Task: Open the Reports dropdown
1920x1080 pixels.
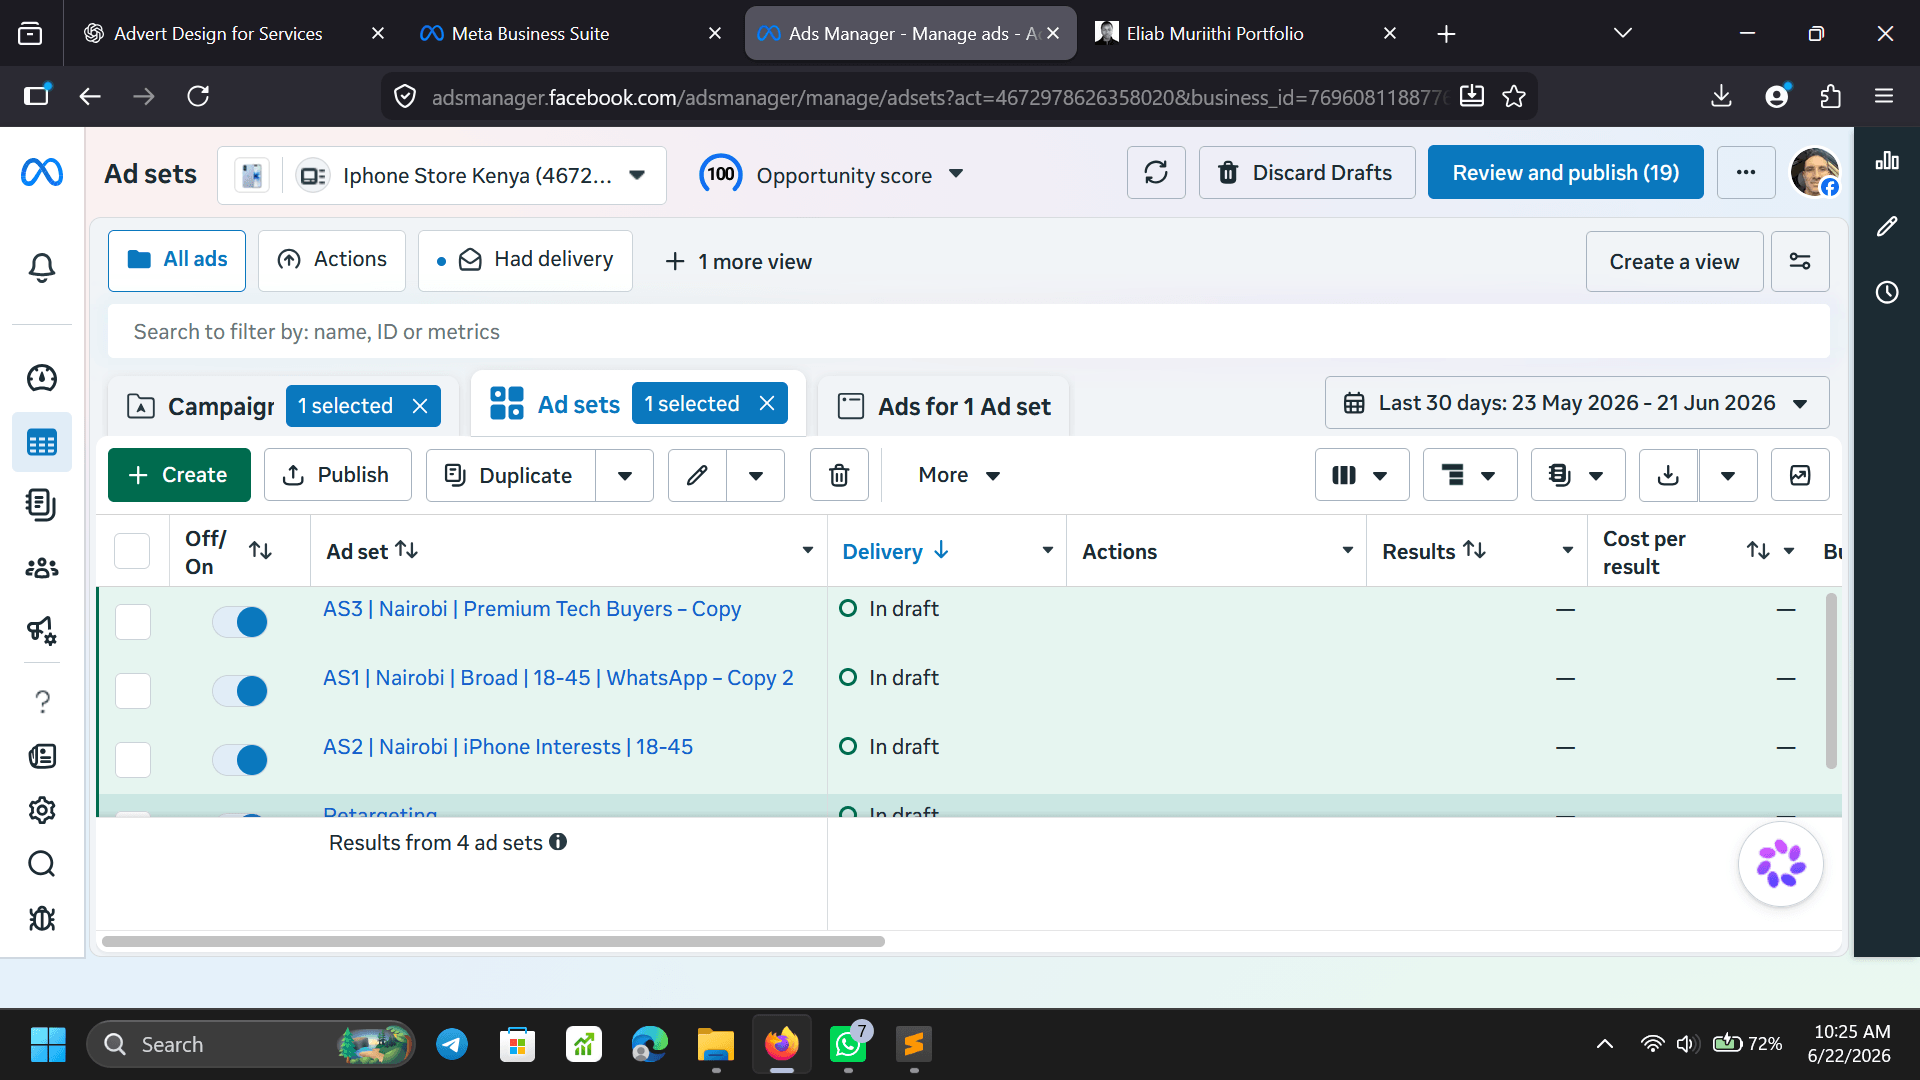Action: [1578, 475]
